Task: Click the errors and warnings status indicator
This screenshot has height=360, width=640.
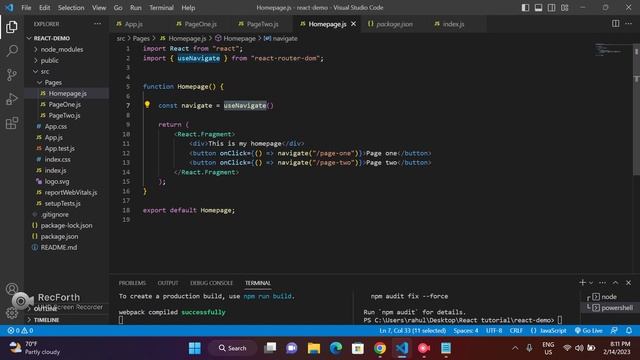Action: (20, 331)
